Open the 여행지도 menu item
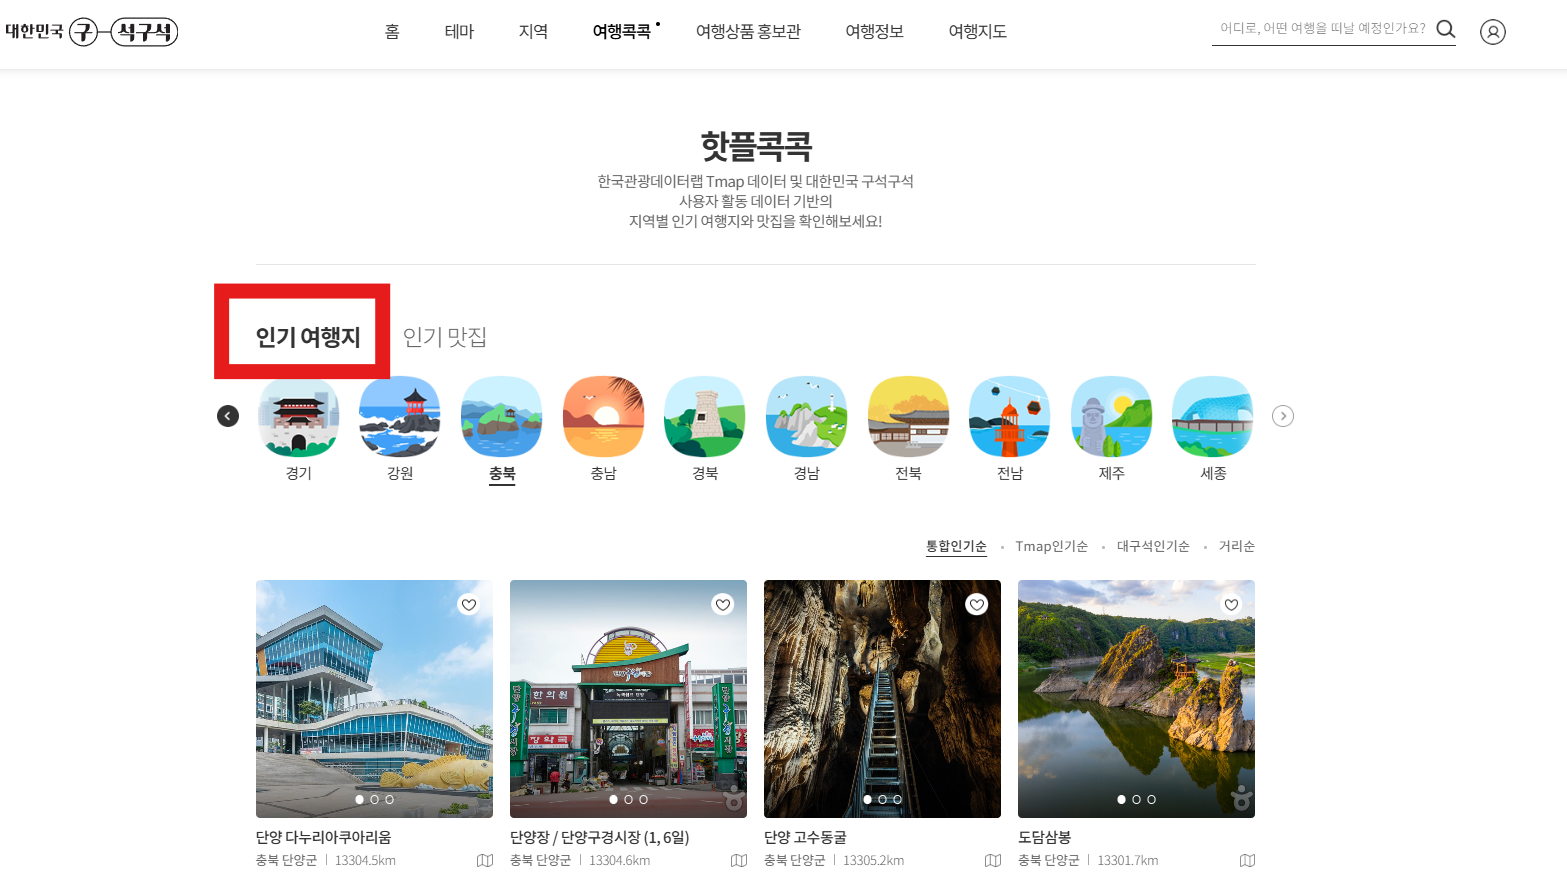1567x892 pixels. tap(976, 31)
